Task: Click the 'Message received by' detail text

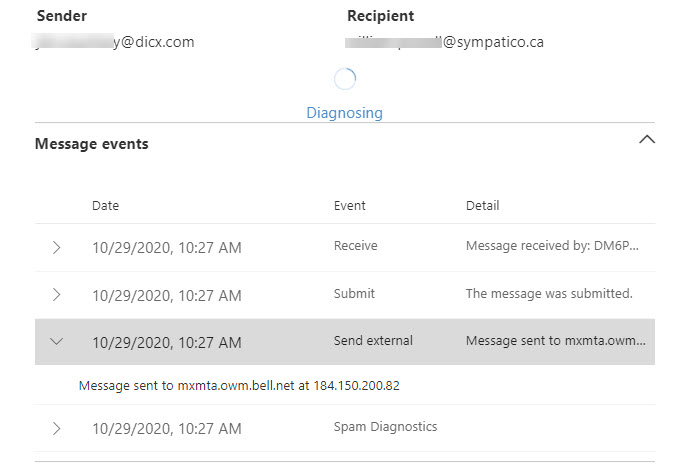Action: (551, 246)
